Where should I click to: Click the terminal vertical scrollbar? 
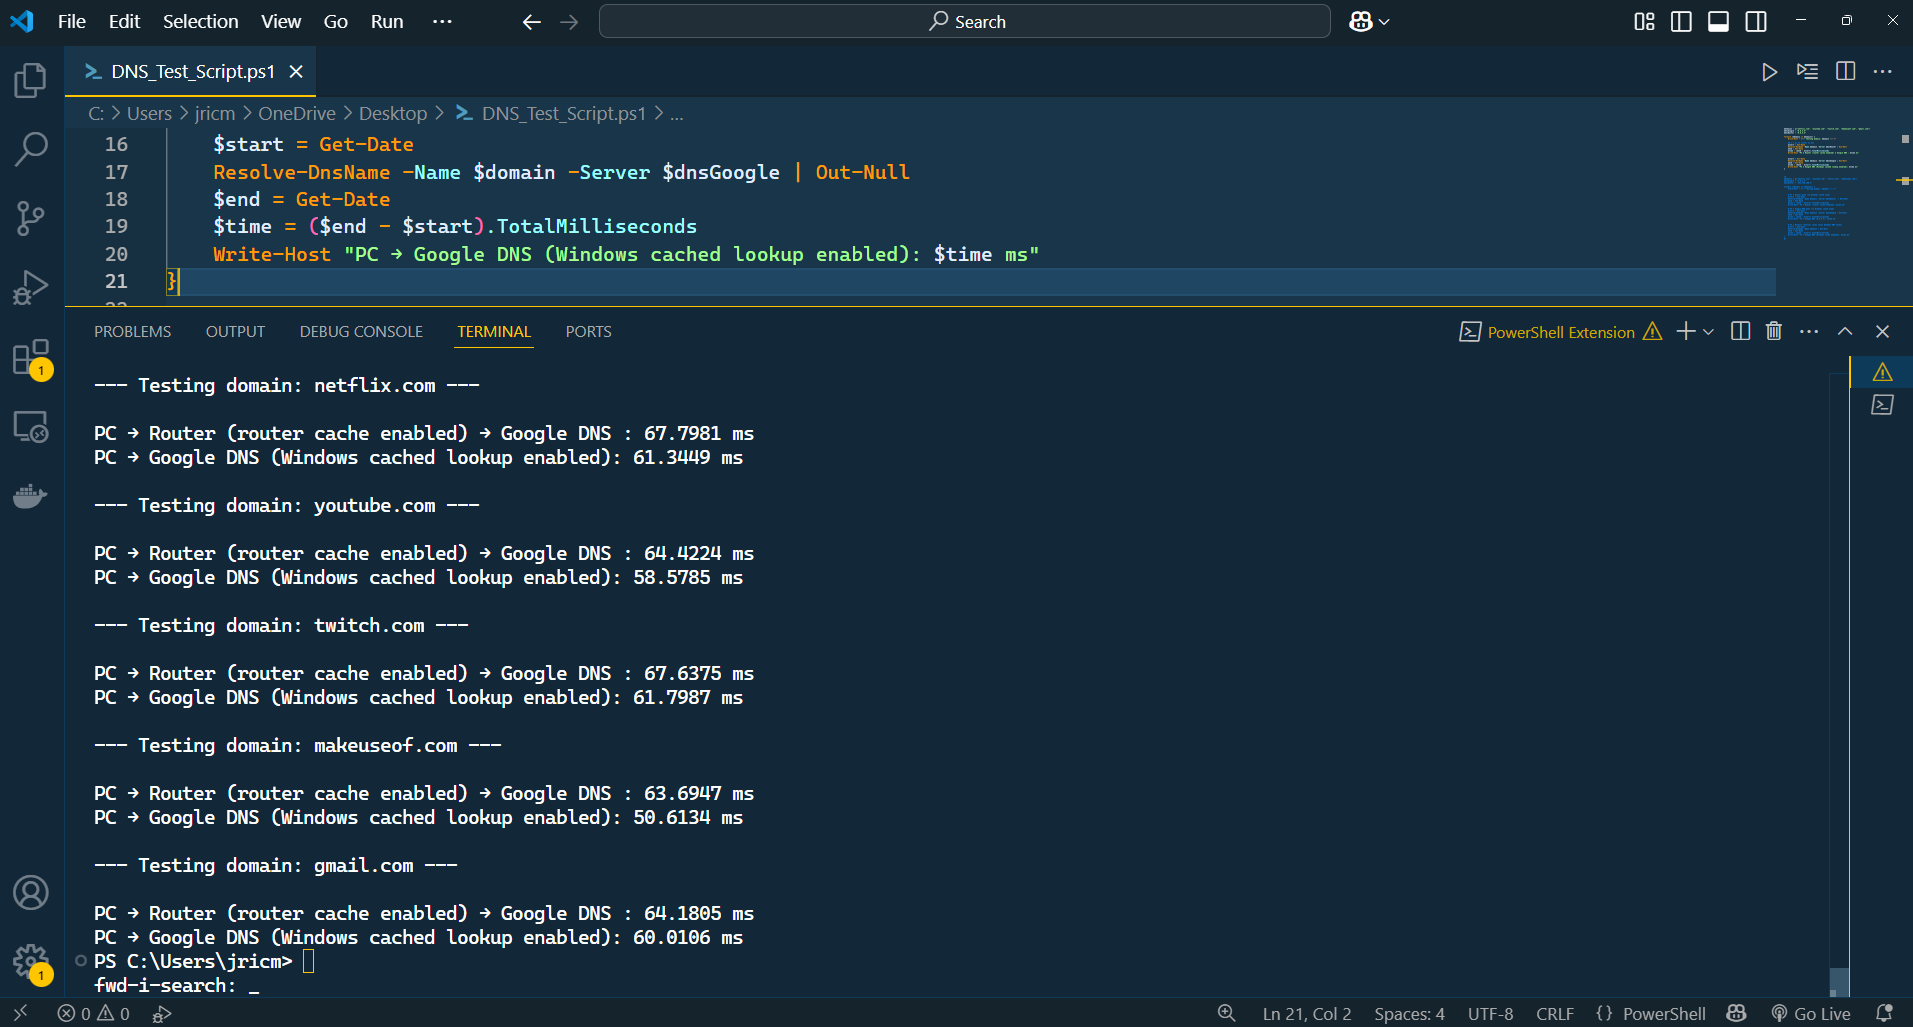1839,980
